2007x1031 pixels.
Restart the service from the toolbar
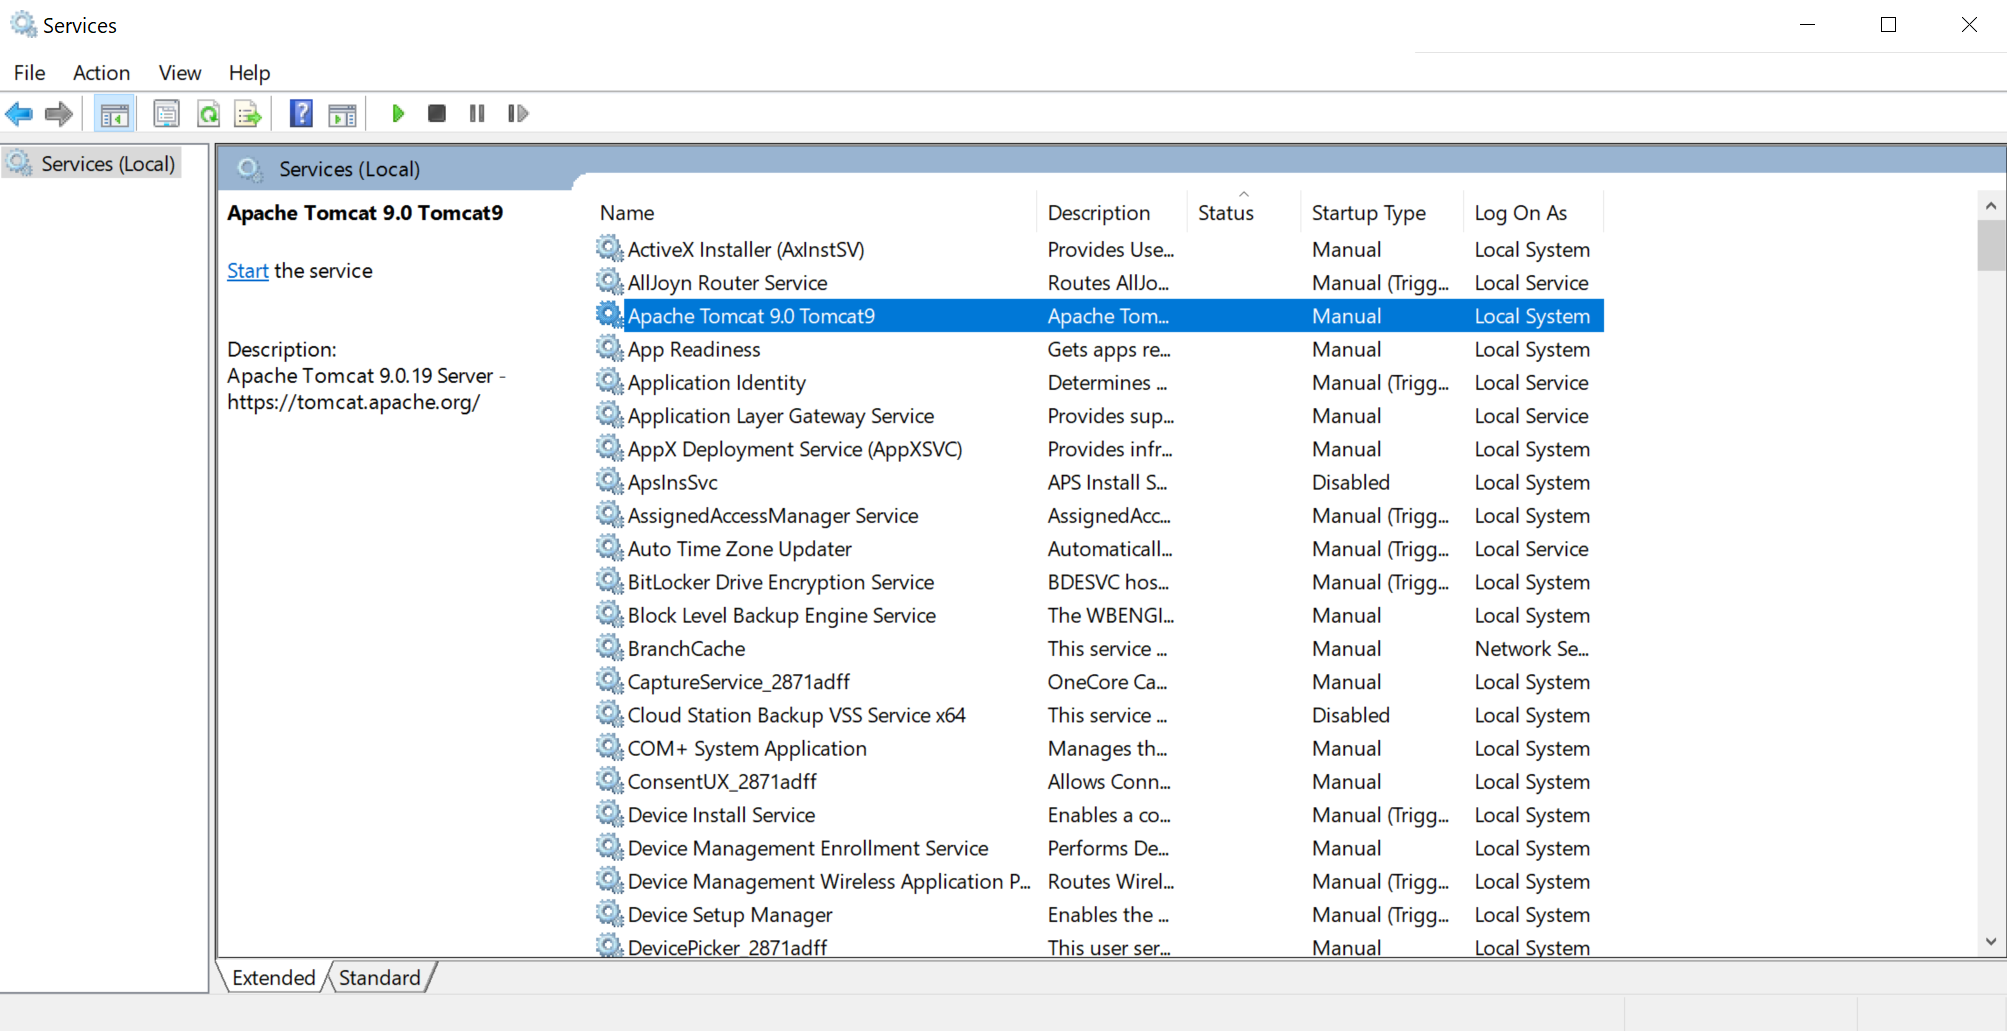518,114
